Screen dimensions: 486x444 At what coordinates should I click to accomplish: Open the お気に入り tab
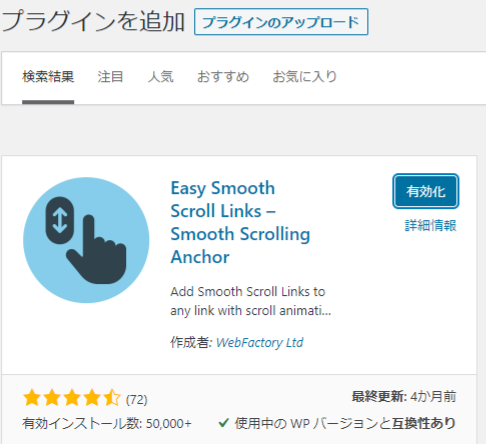pyautogui.click(x=304, y=77)
